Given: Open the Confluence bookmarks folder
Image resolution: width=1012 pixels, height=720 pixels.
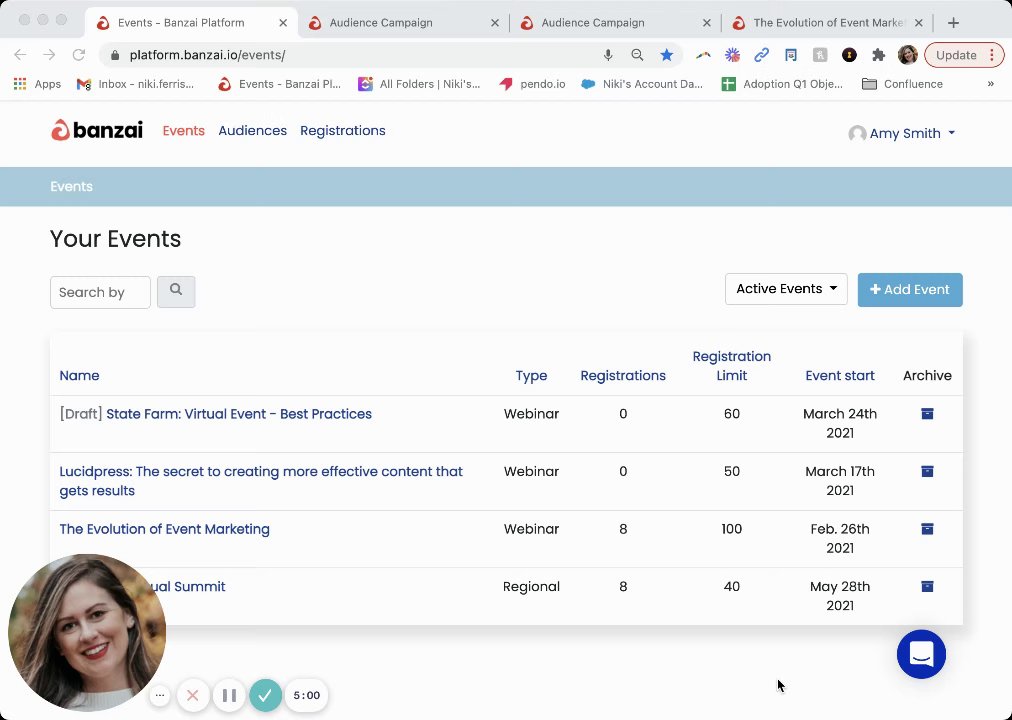Looking at the screenshot, I should [x=902, y=84].
